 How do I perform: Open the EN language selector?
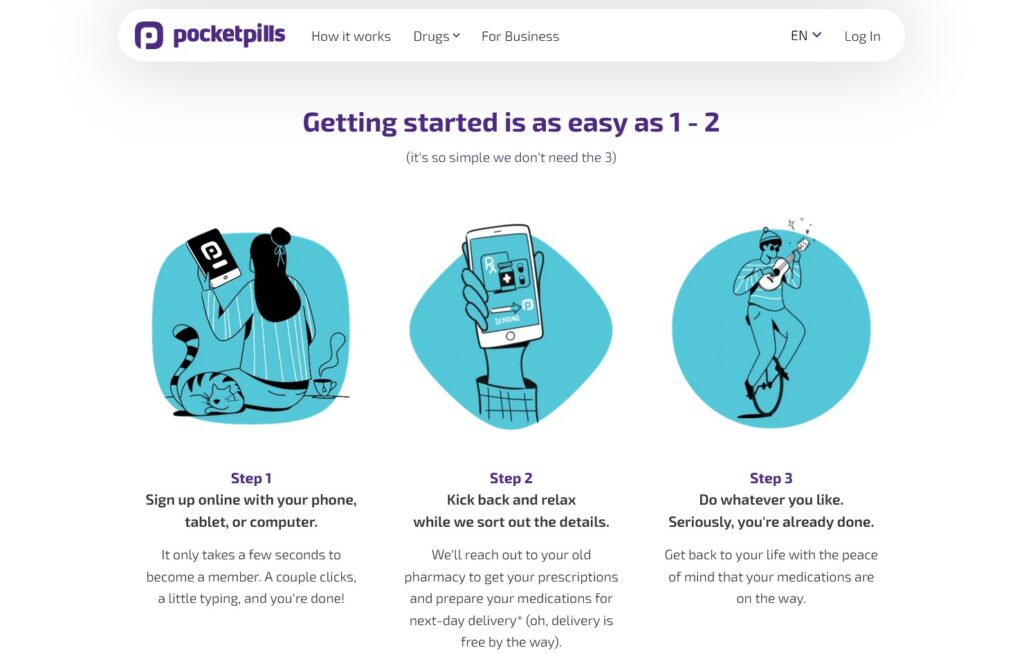[x=806, y=35]
